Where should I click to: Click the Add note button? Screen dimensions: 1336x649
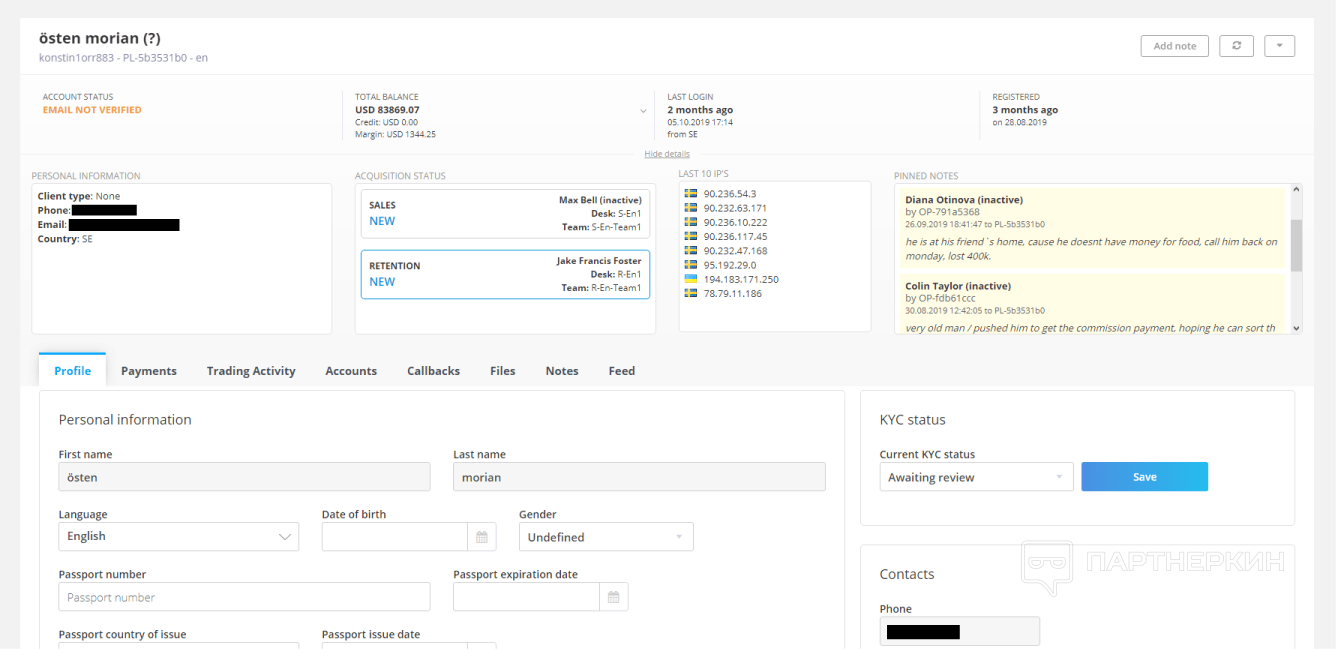pos(1174,46)
